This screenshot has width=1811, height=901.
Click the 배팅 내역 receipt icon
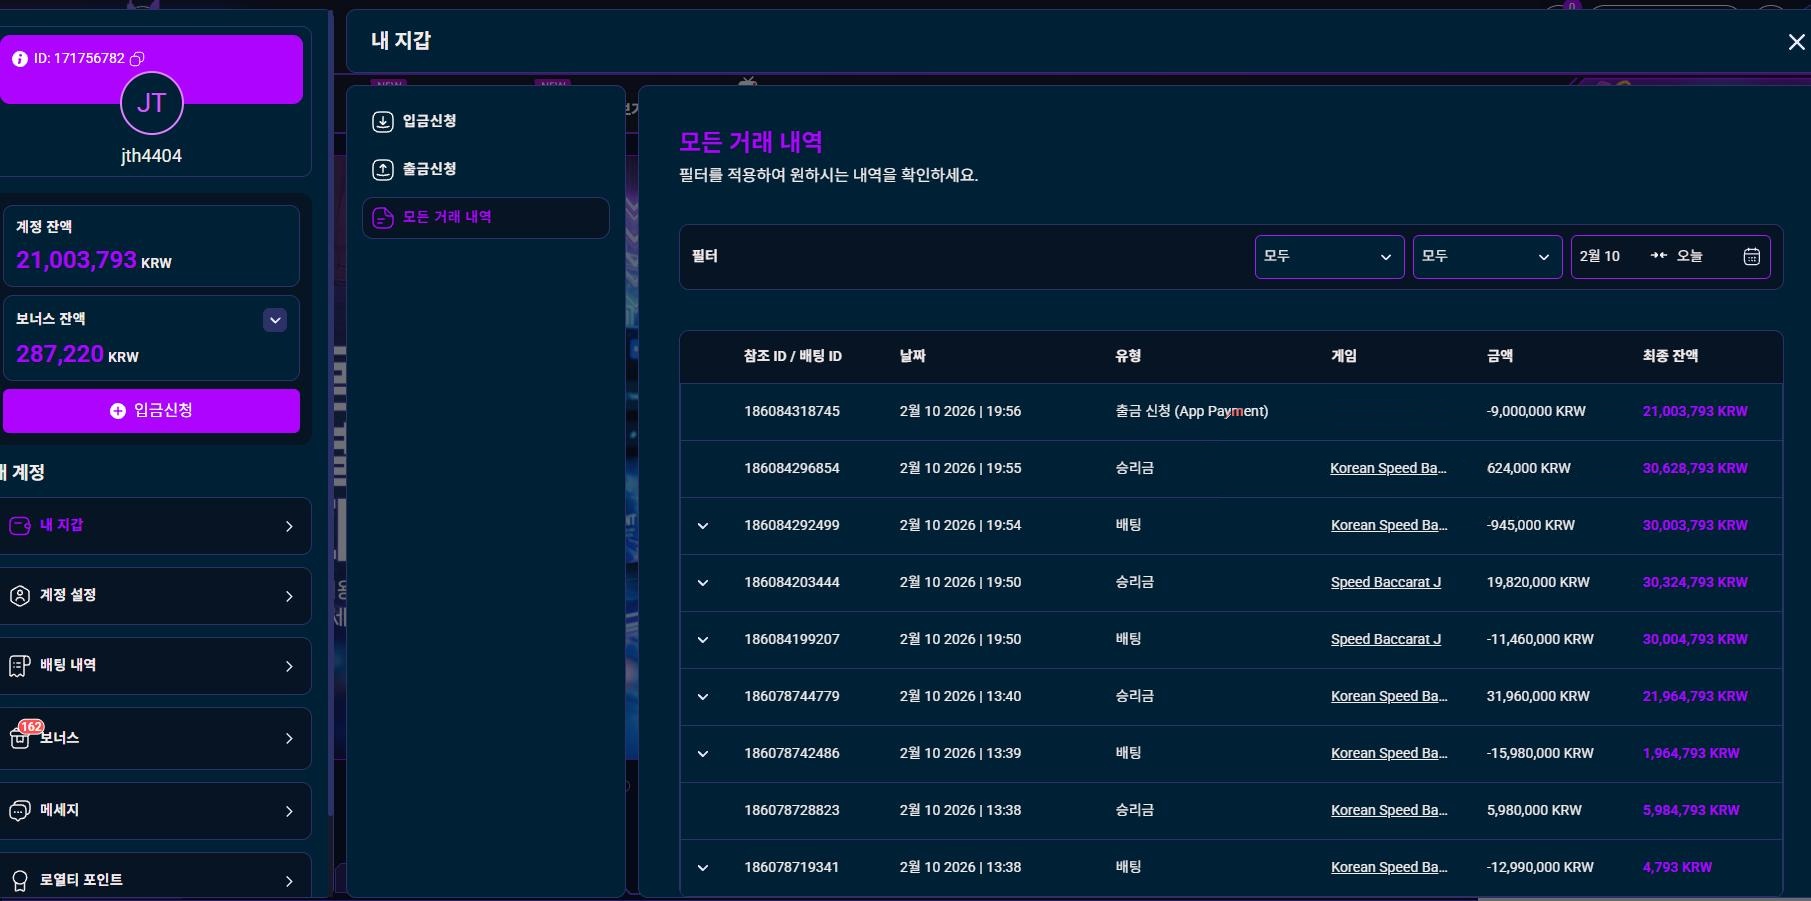pos(19,666)
